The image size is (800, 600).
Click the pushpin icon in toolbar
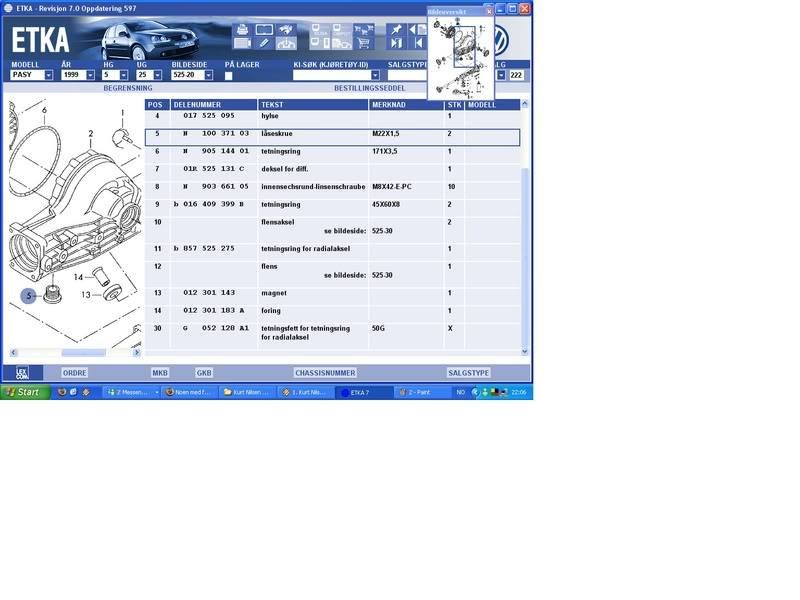pos(396,30)
